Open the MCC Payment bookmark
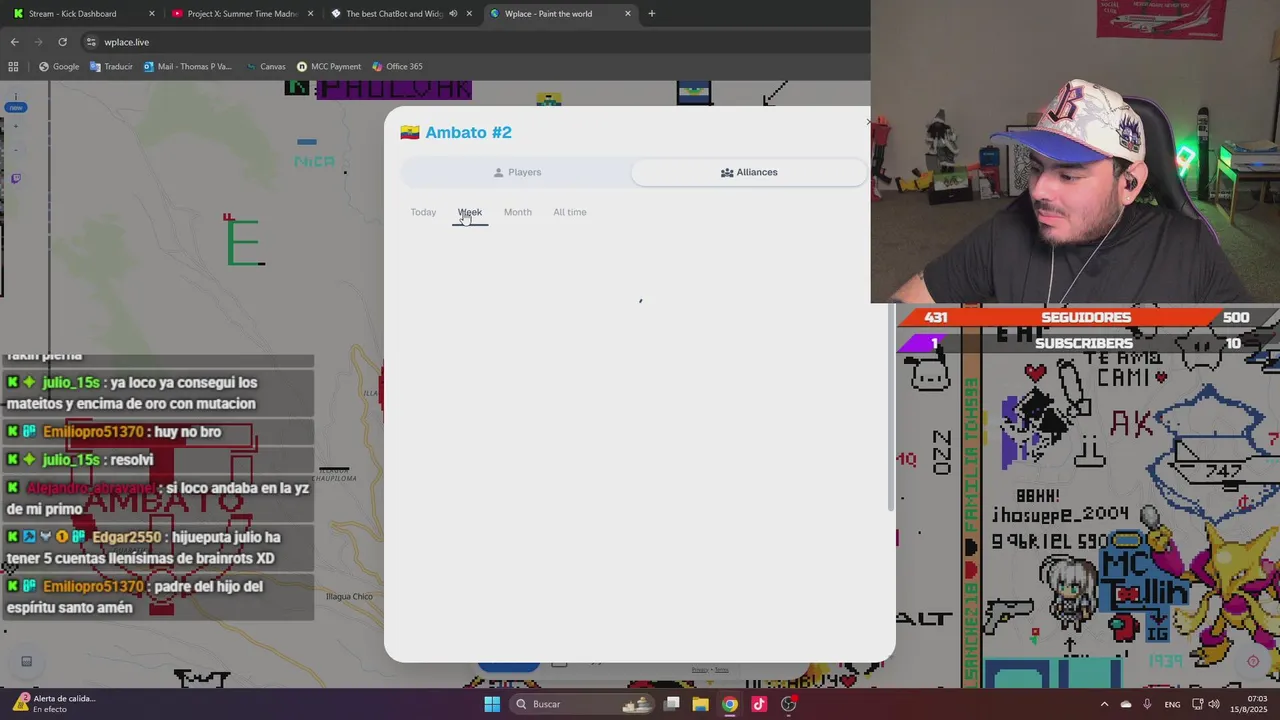This screenshot has height=720, width=1280. pos(329,67)
